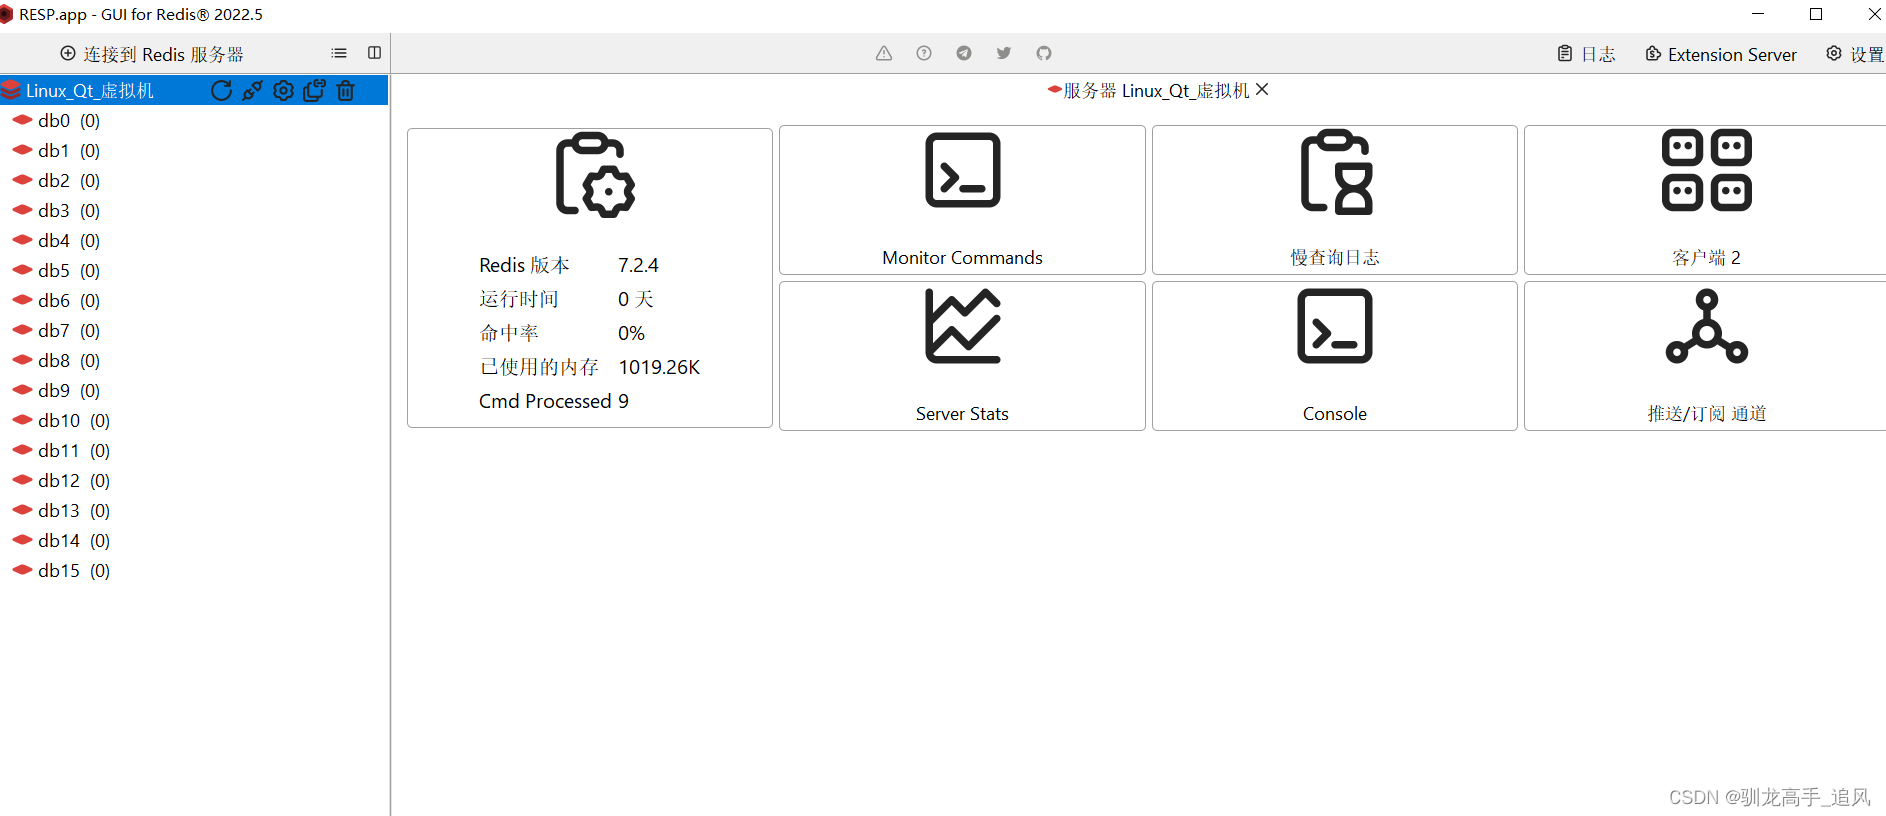1886x816 pixels.
Task: Open the connection list menu icon
Action: tap(339, 53)
